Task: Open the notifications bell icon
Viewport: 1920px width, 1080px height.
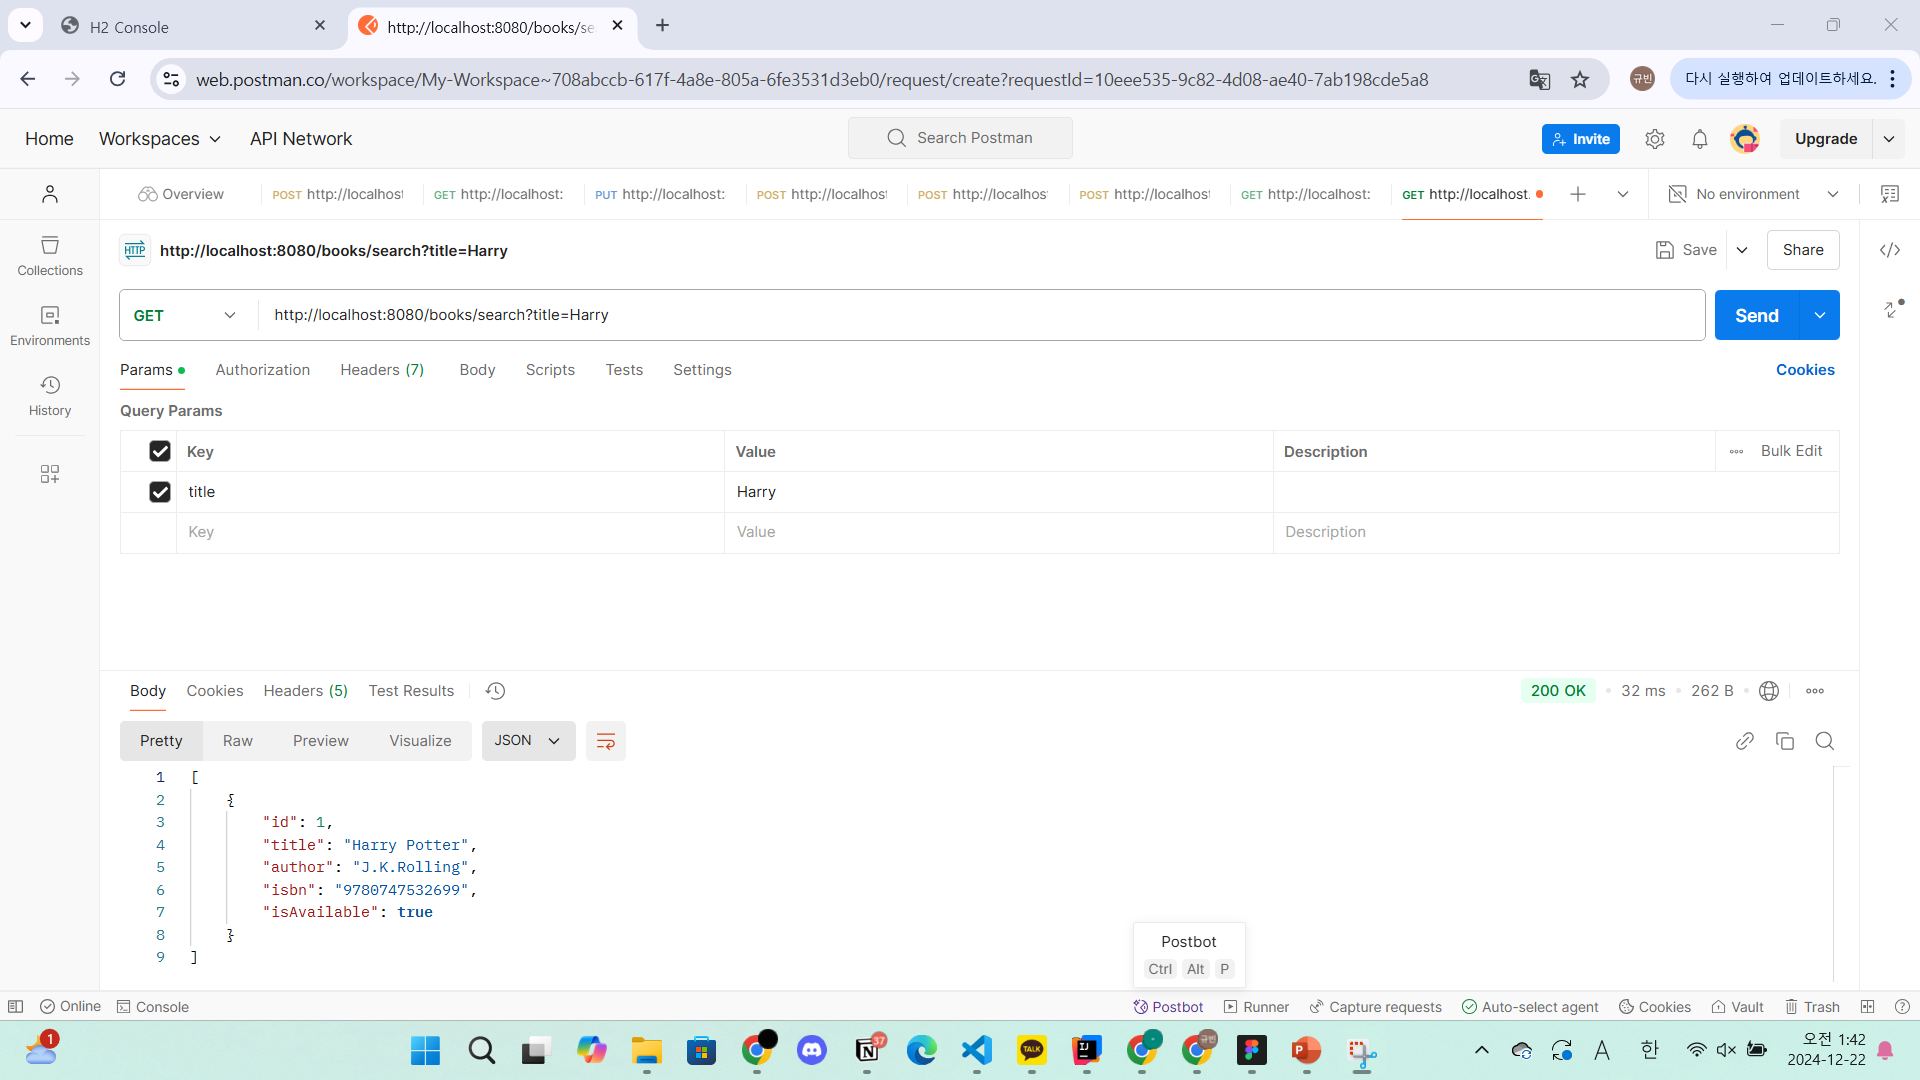Action: [x=1699, y=139]
